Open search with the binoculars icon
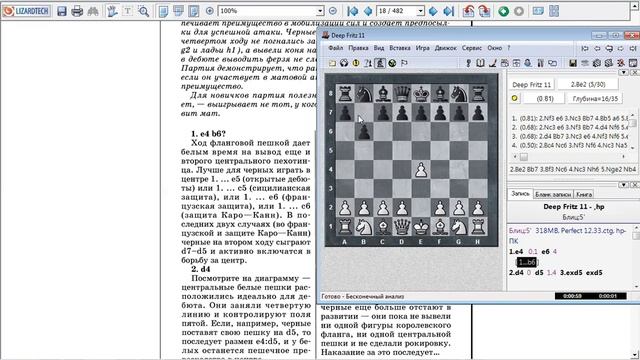This screenshot has width=640, height=360. 93,11
